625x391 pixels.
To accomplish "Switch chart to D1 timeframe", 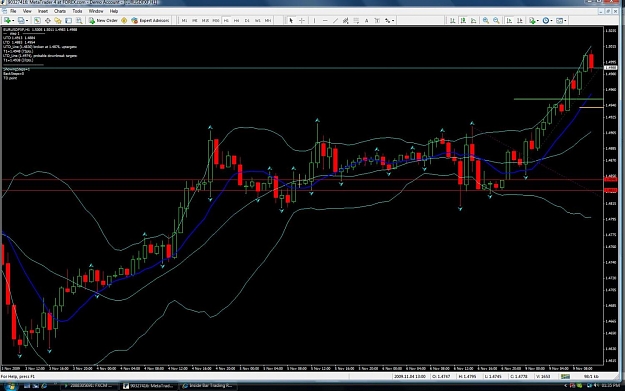I will [x=247, y=20].
